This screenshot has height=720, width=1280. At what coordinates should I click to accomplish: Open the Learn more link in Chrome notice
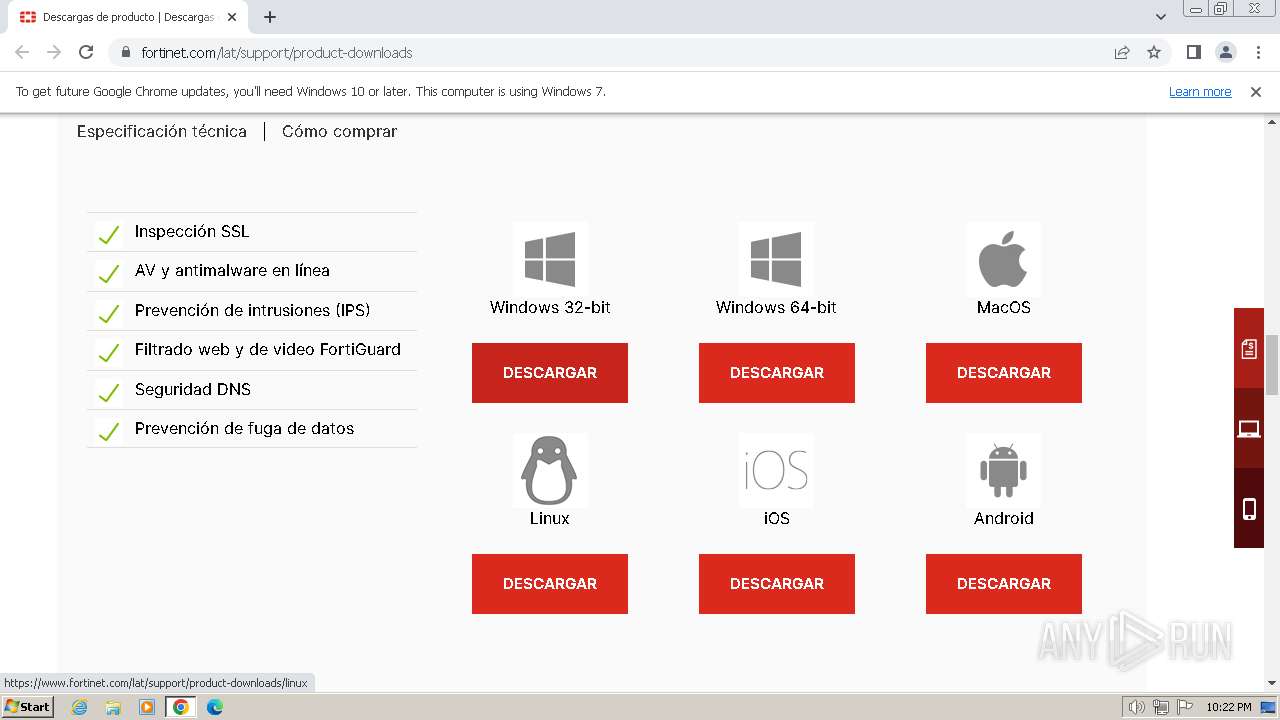[1200, 91]
